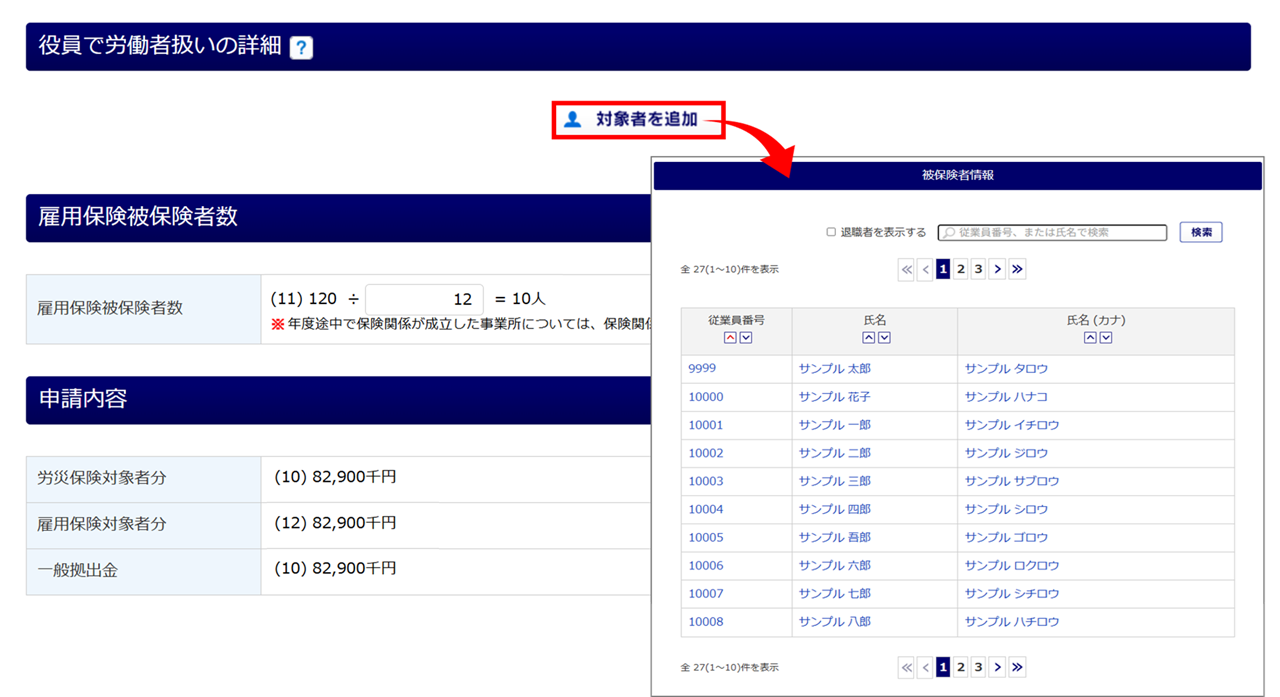Sort 従業員番号 column descending
Viewport: 1280px width, 697px height.
(745, 338)
